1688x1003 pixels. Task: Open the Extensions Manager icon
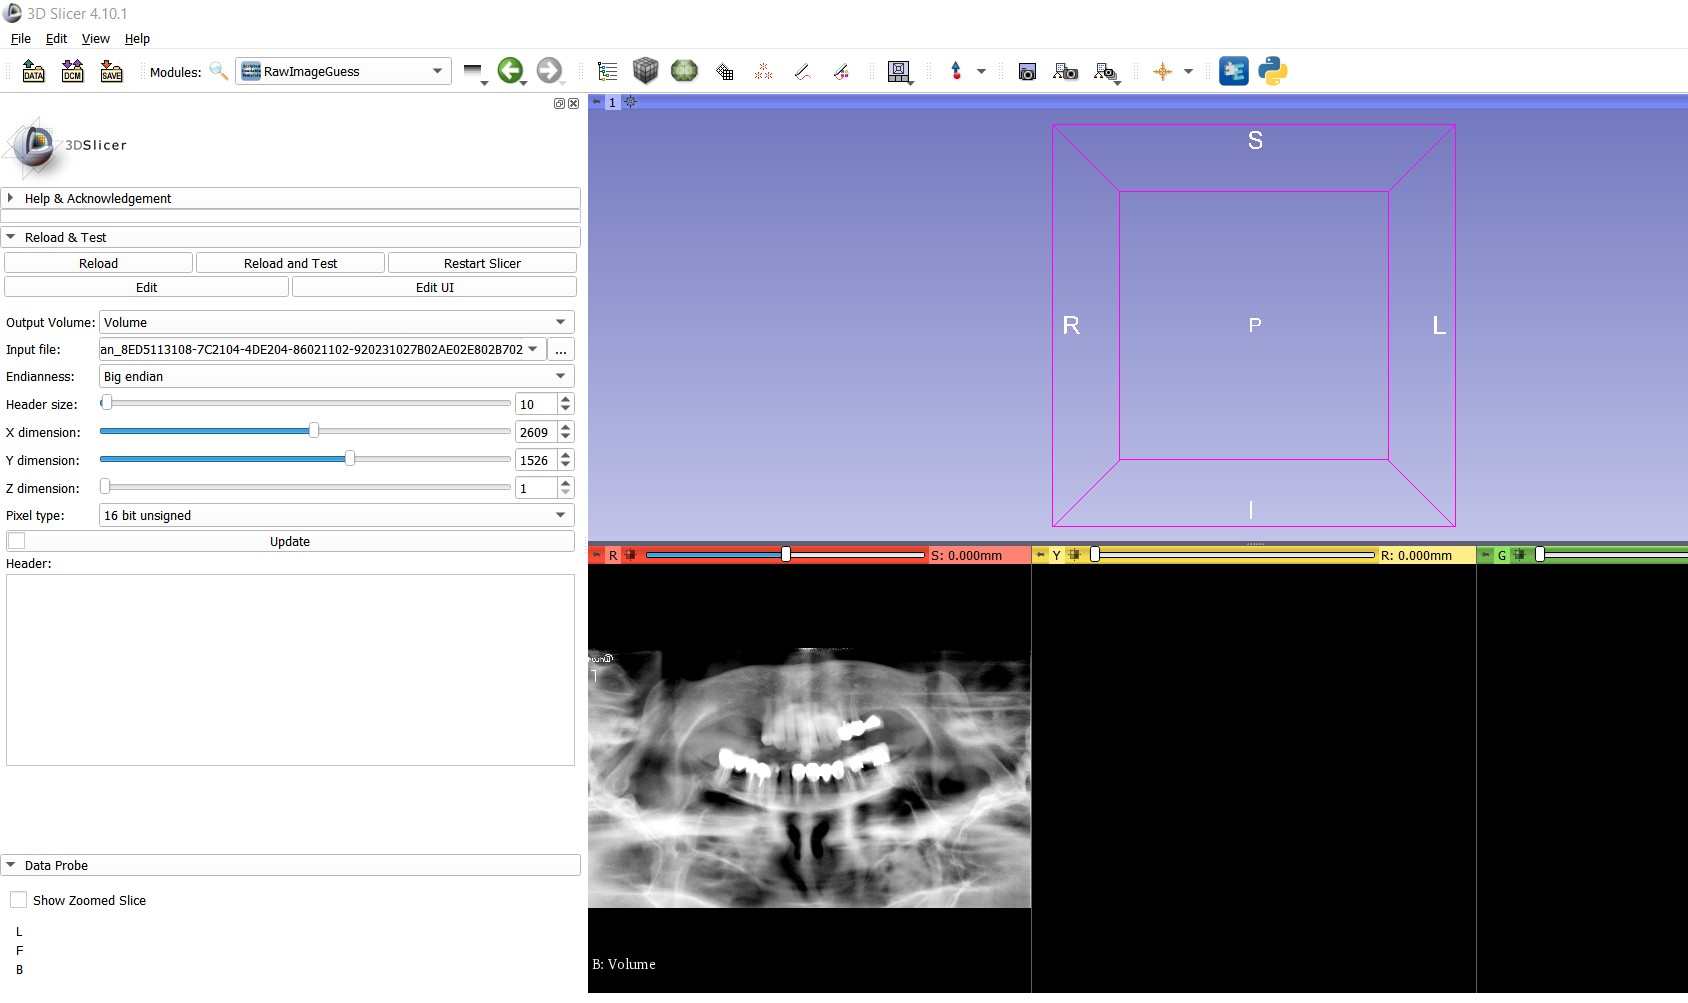(x=1233, y=71)
